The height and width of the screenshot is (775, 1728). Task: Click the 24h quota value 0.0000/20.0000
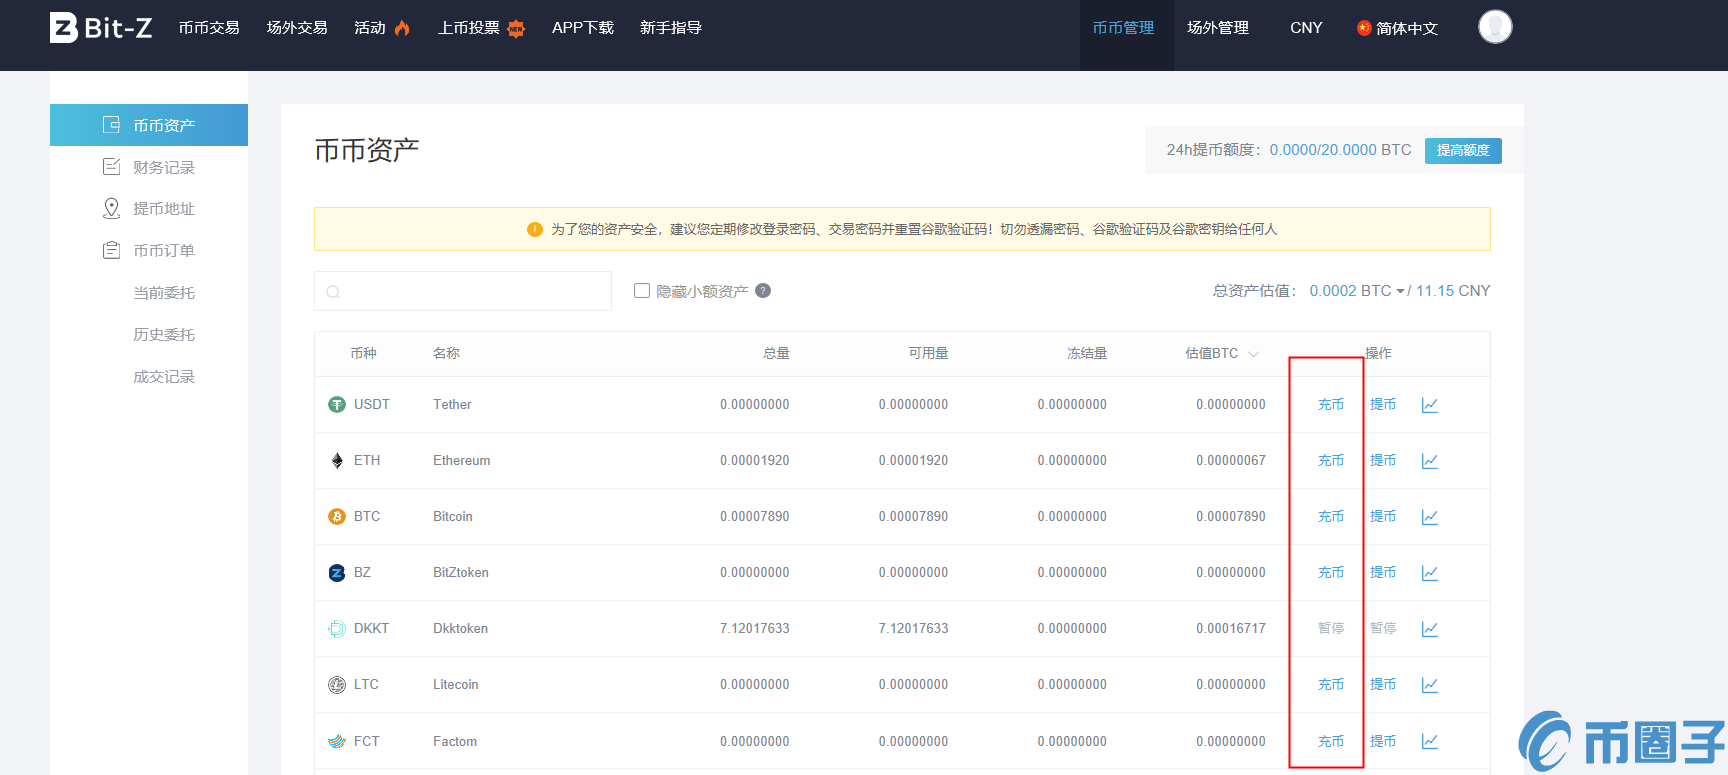click(1323, 150)
